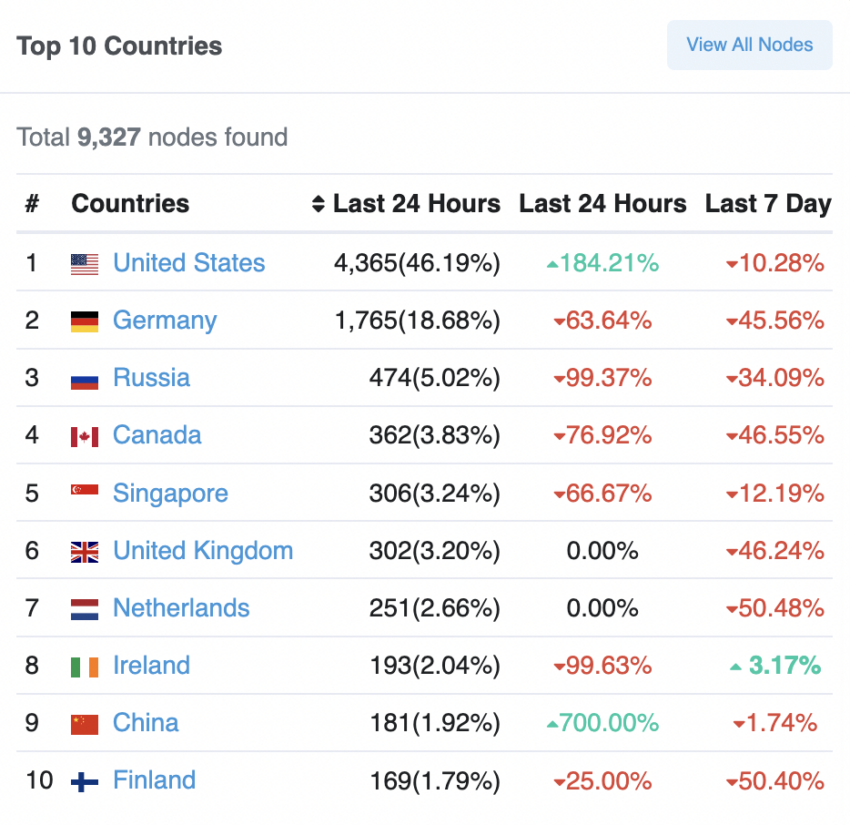850x825 pixels.
Task: Select the United Kingdom link
Action: pos(203,550)
